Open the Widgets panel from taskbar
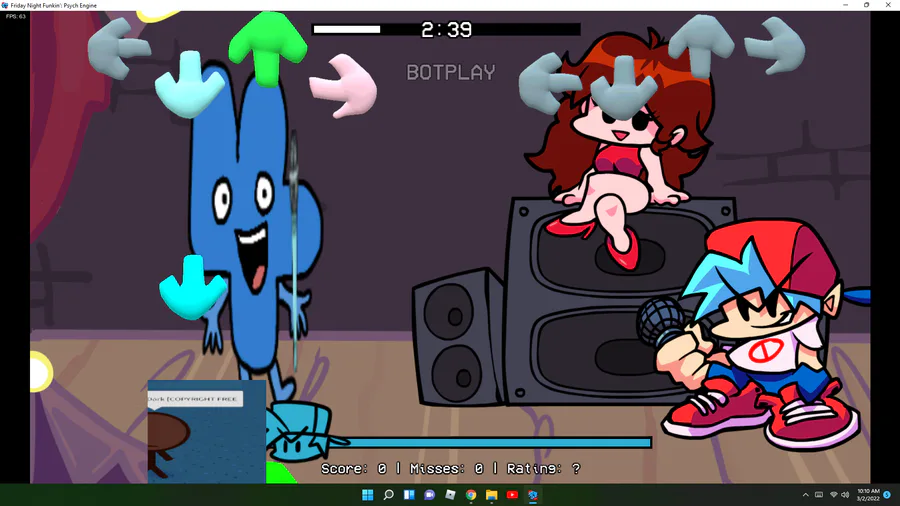The height and width of the screenshot is (506, 900). pos(409,495)
